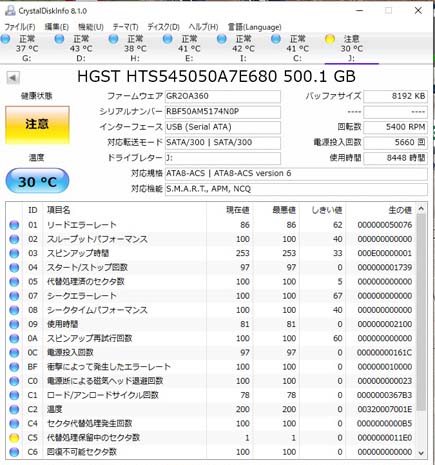The height and width of the screenshot is (465, 435).
Task: Click the status icon for row 05 代替処理済のセクタ数
Action: [x=14, y=282]
